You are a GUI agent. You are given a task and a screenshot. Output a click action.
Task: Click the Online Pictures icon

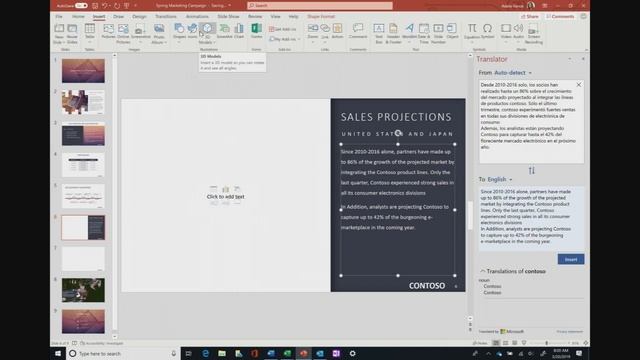[123, 29]
